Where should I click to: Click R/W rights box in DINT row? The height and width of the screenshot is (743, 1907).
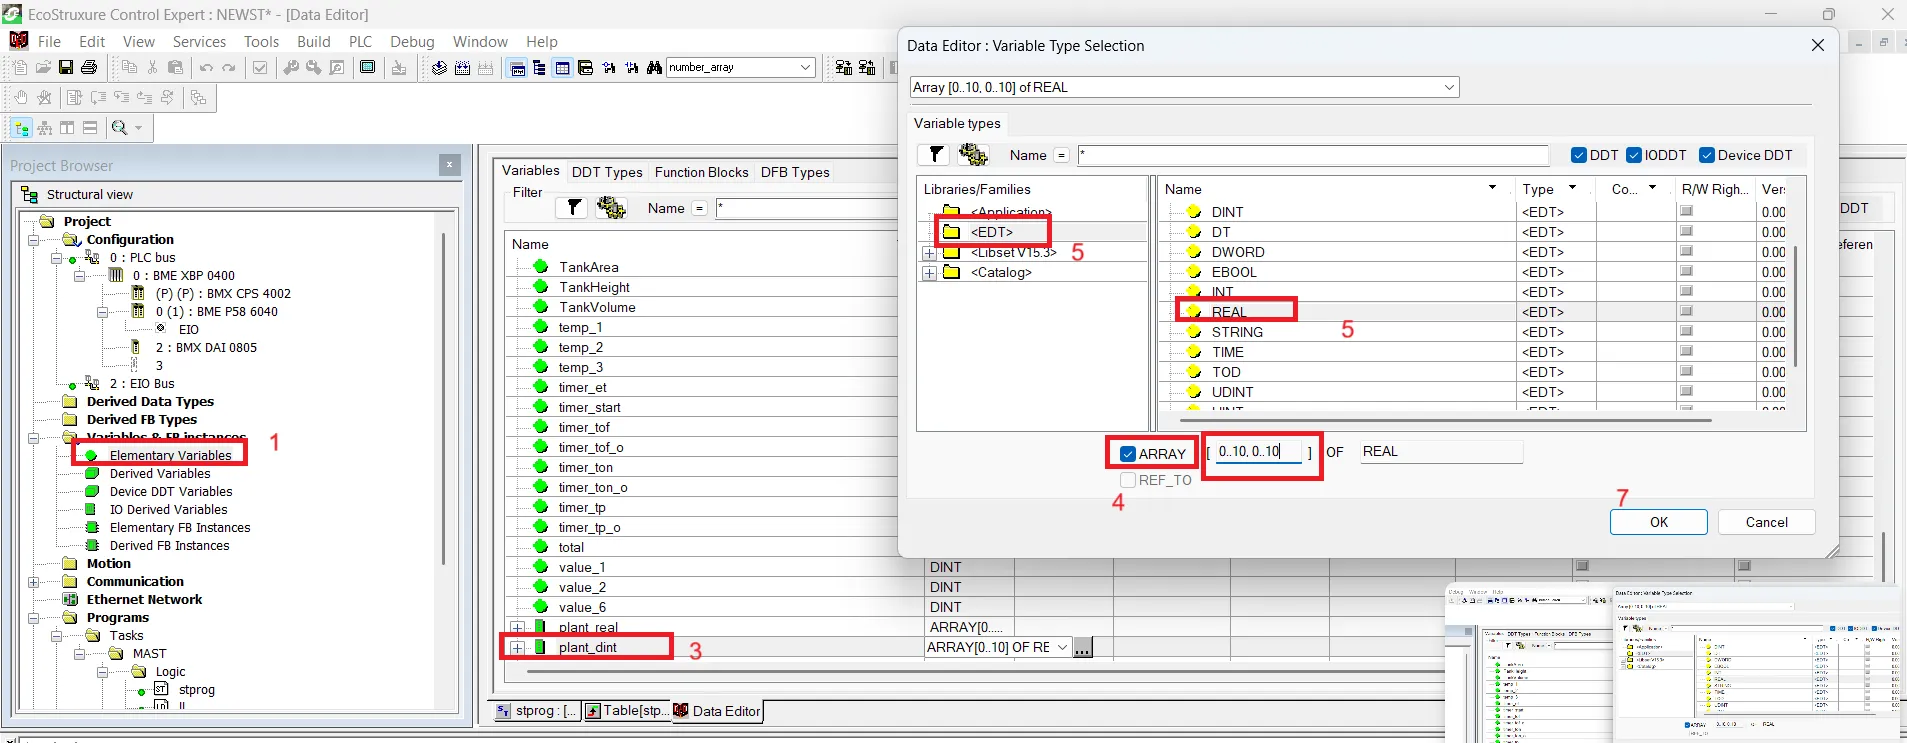click(1686, 211)
